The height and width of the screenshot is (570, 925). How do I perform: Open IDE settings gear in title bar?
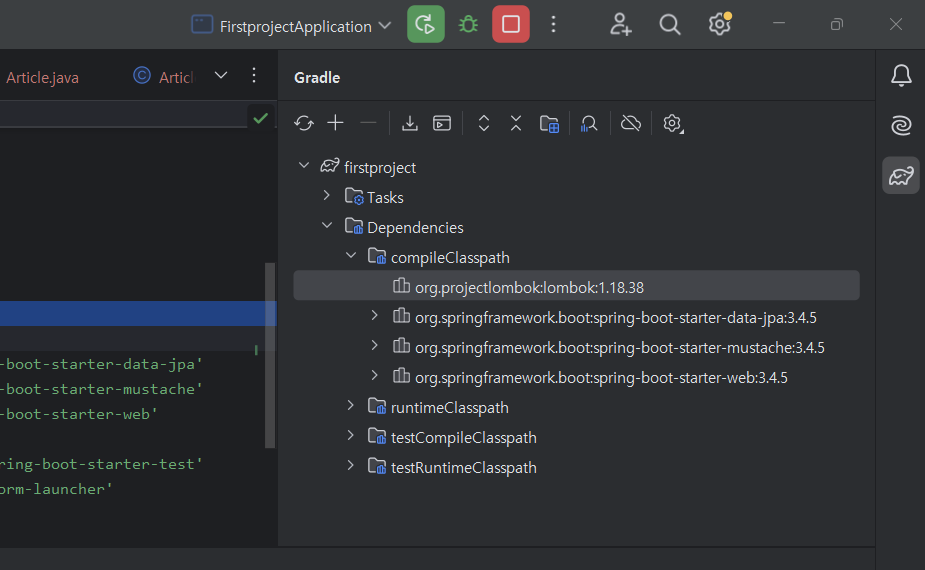coord(720,24)
